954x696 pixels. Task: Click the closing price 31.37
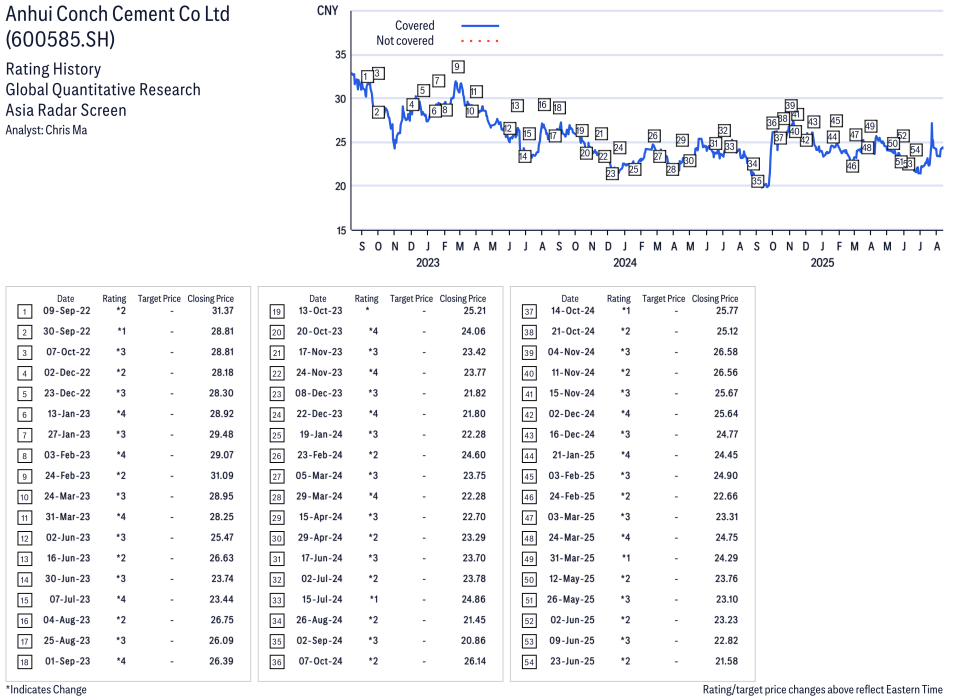coord(222,311)
